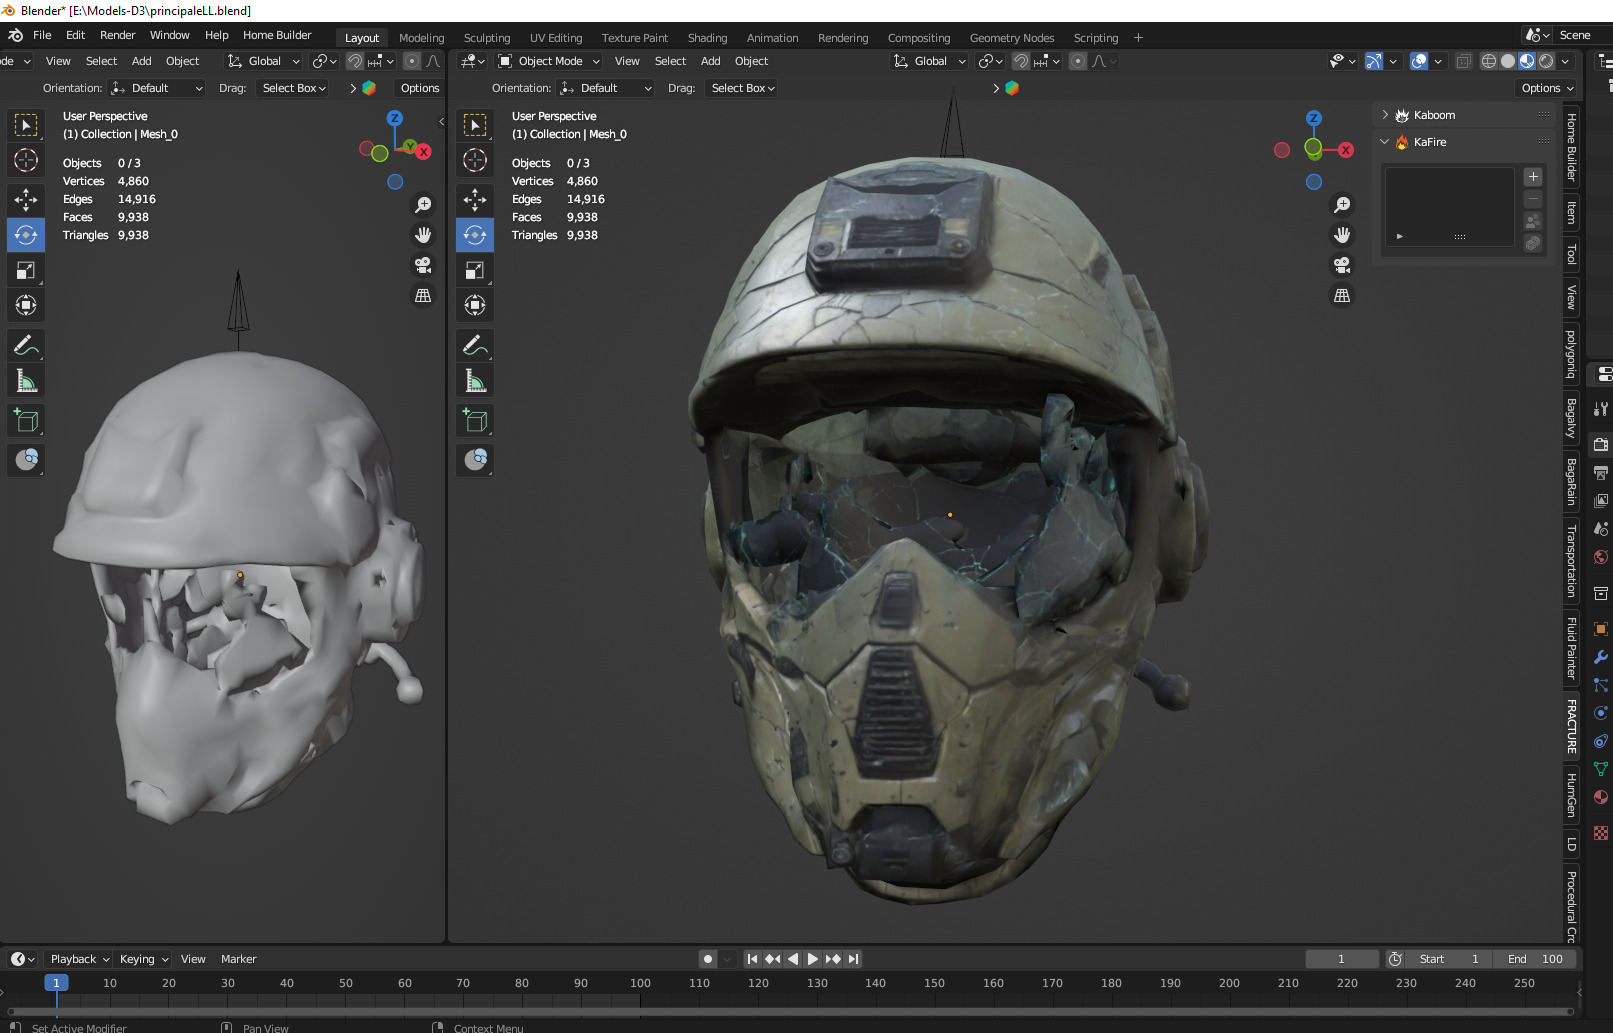Open the FRACTURE sidebar tab

click(1571, 726)
